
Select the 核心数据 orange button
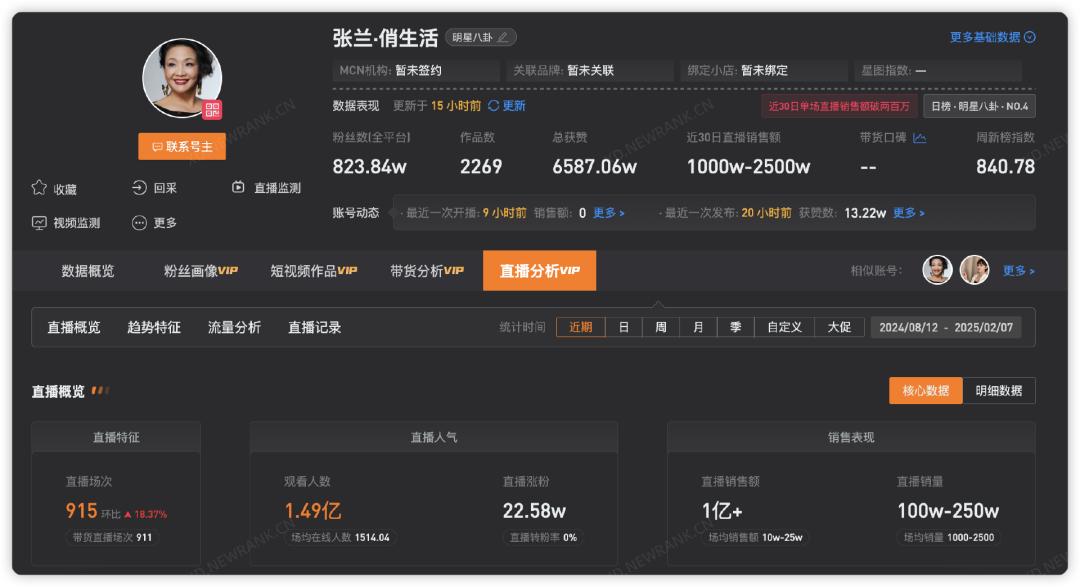(x=925, y=391)
